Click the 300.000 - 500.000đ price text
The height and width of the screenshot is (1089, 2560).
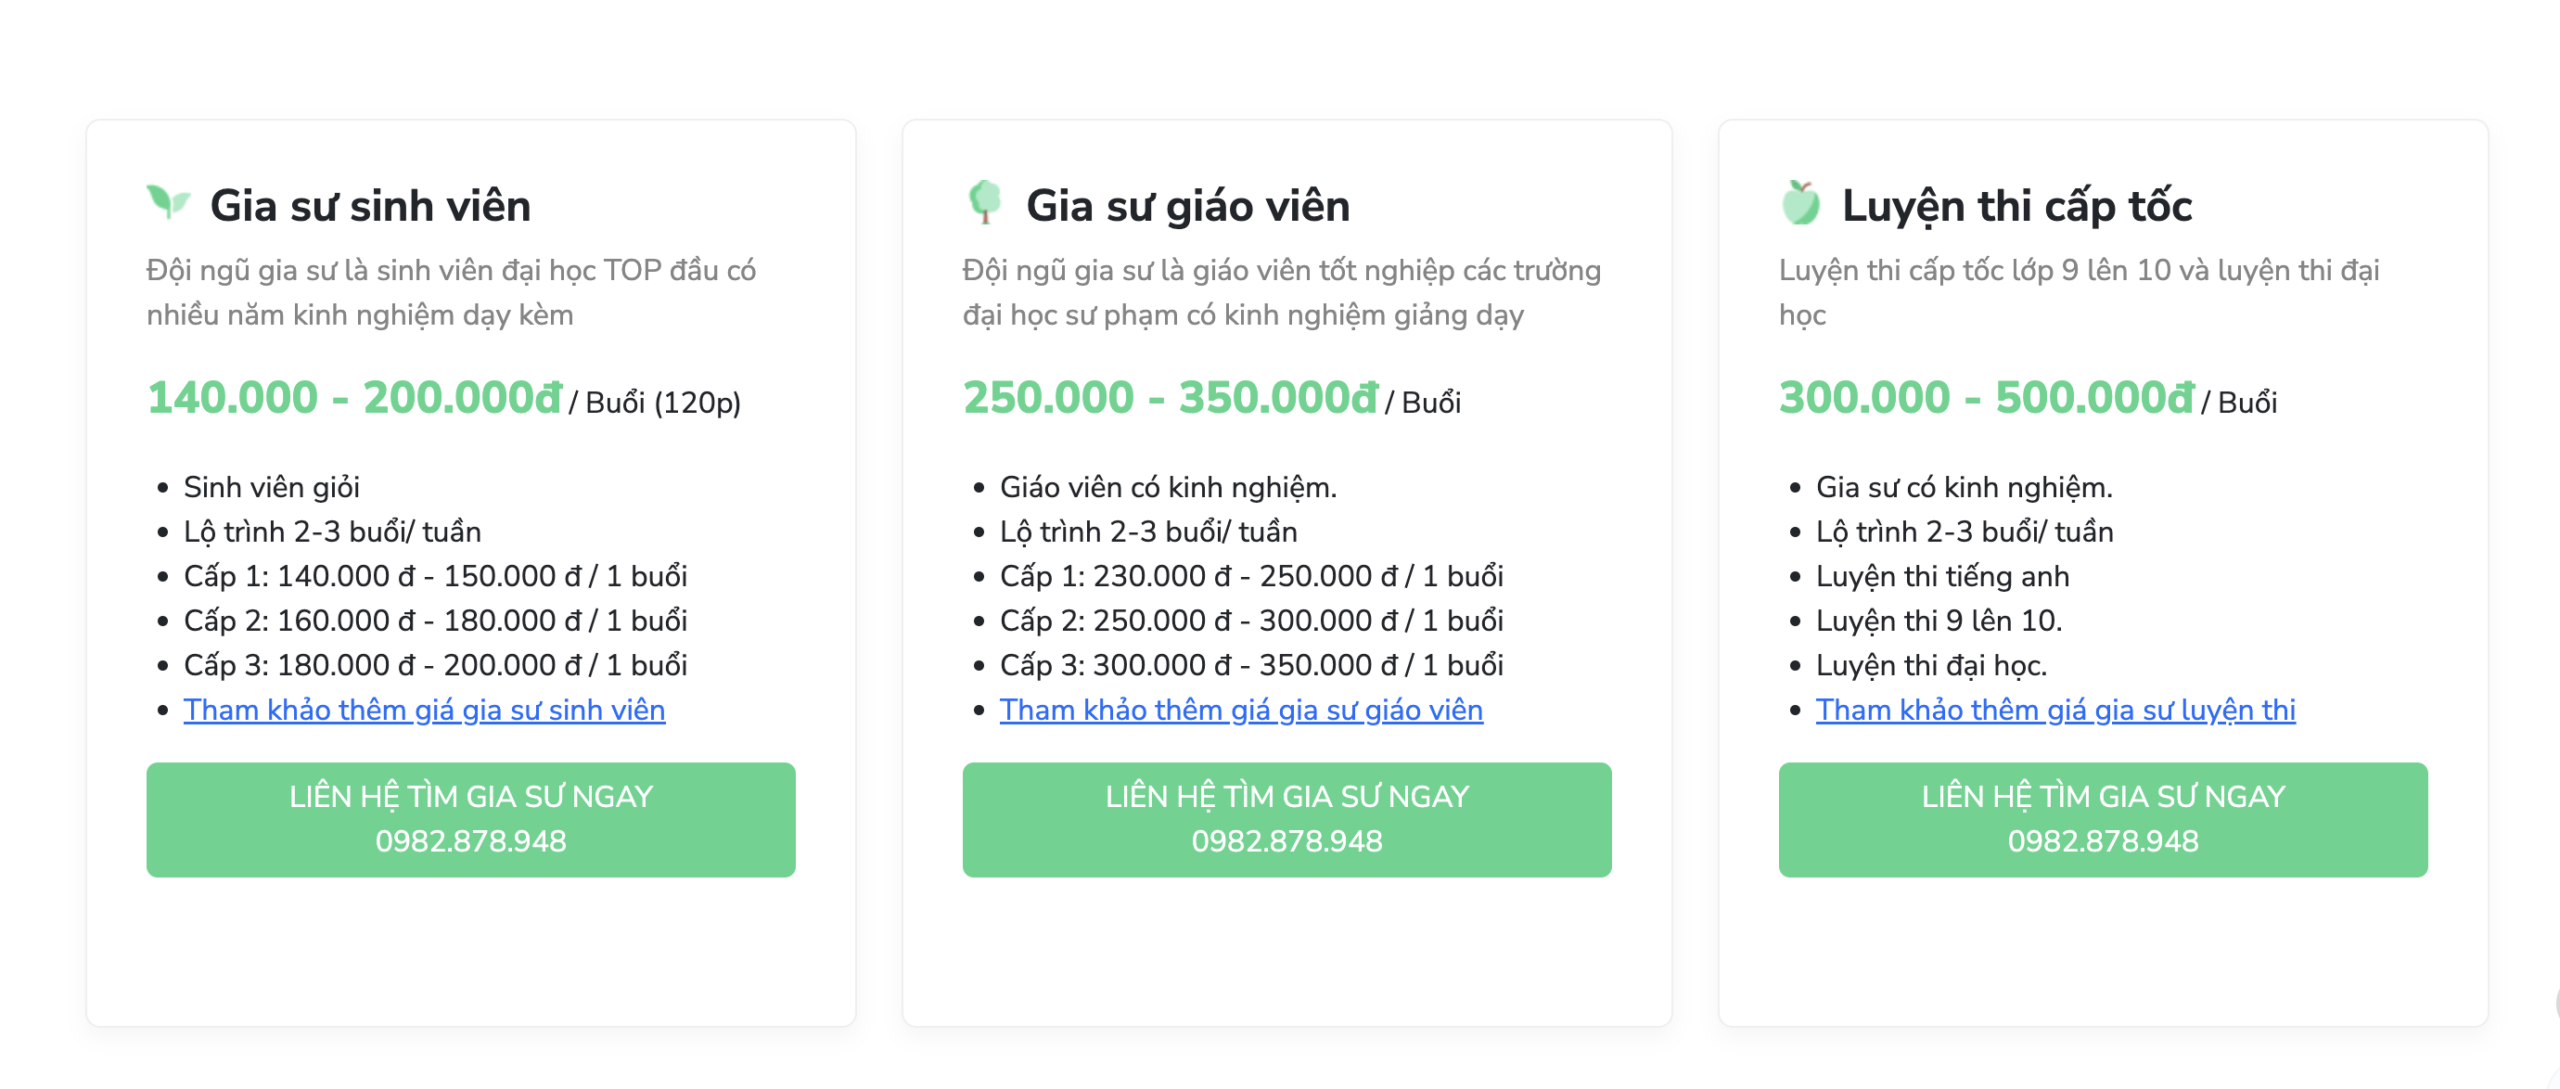[x=1987, y=398]
